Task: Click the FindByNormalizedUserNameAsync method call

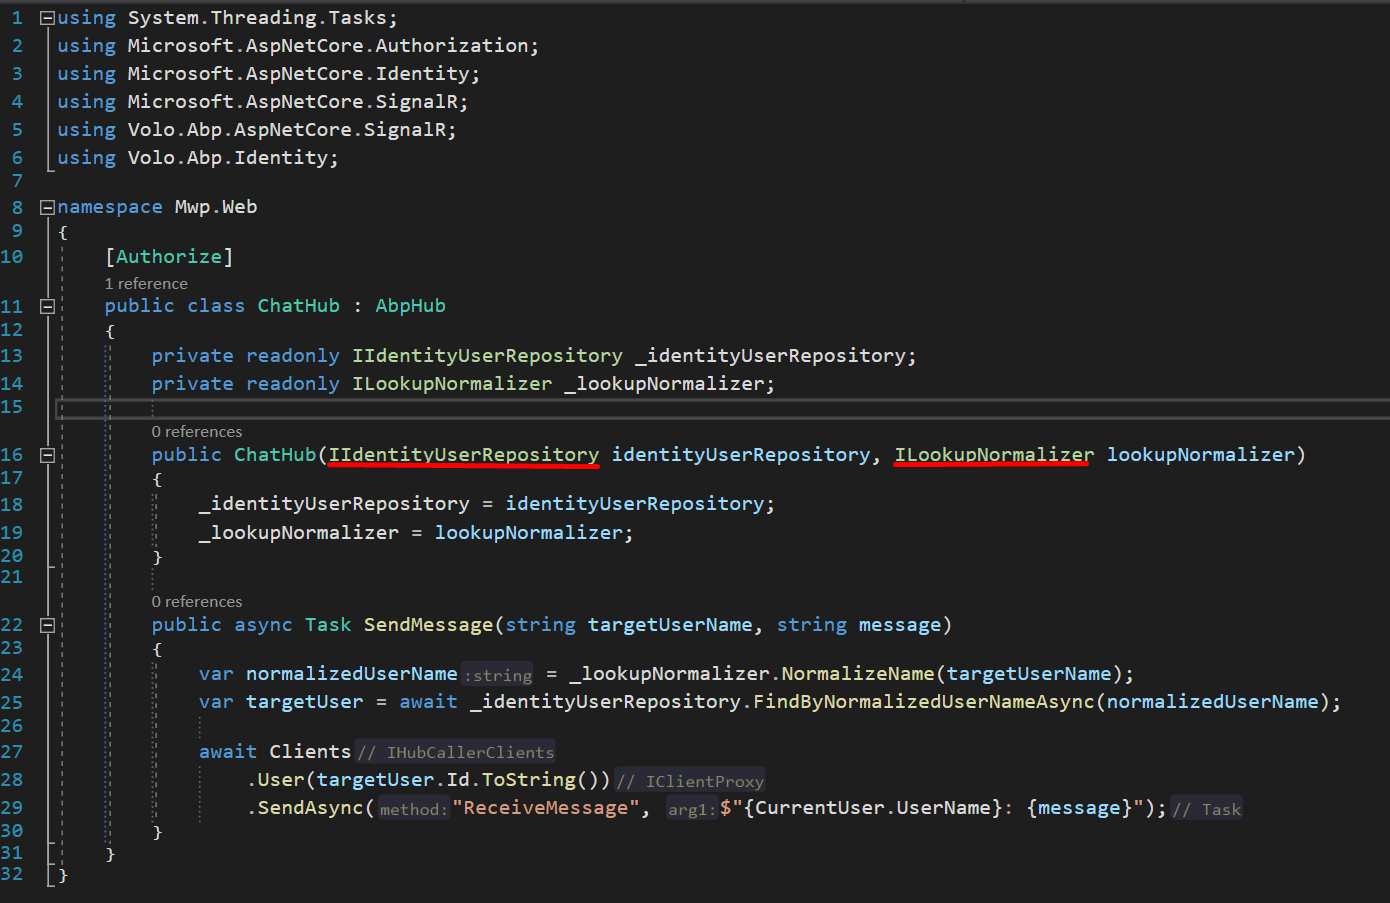Action: pos(923,702)
